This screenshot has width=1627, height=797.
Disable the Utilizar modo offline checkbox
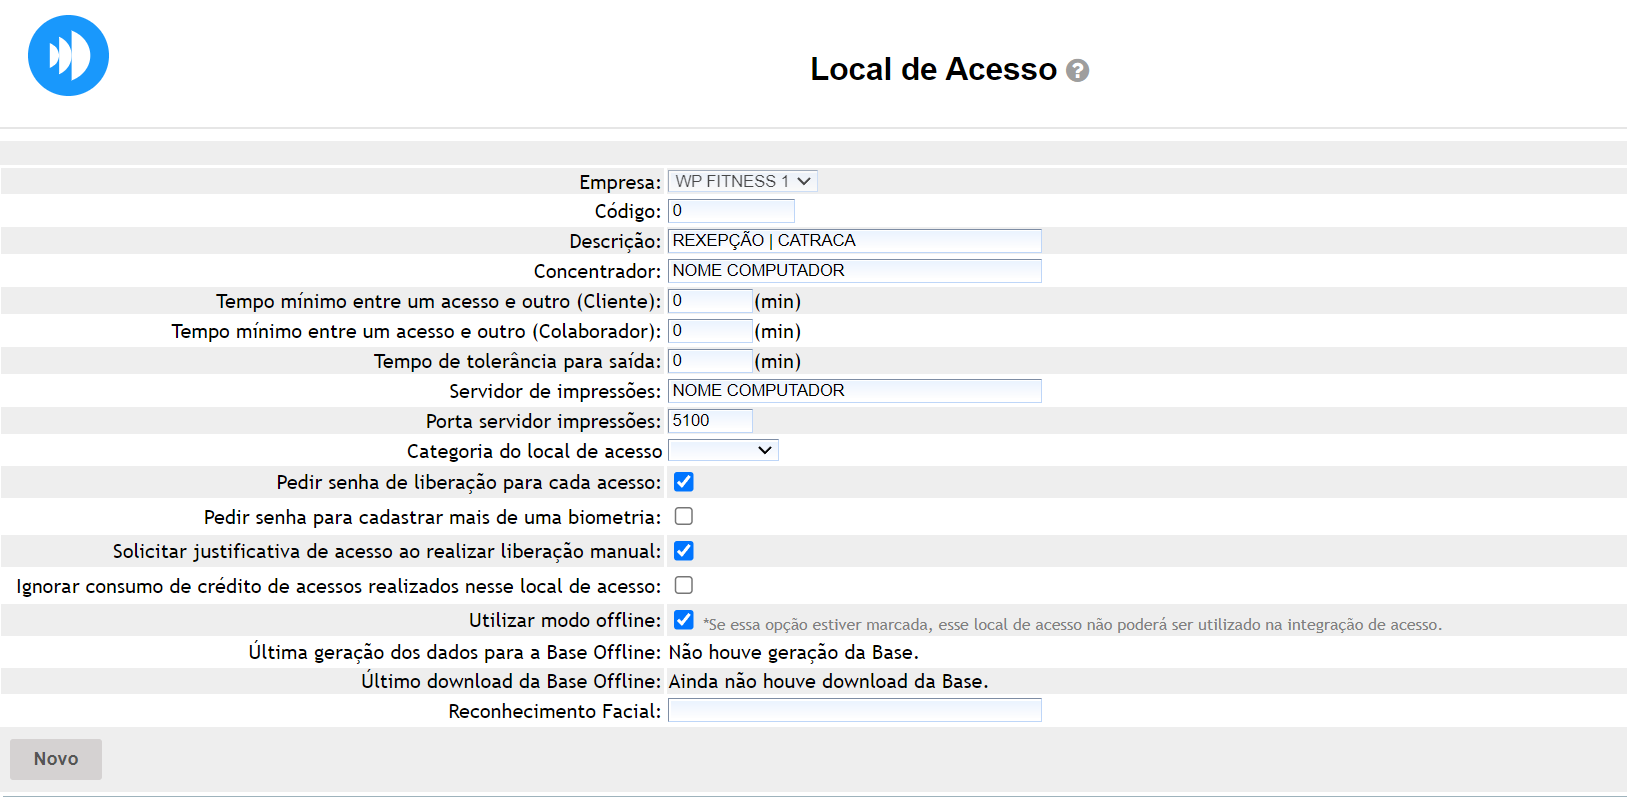[x=684, y=620]
